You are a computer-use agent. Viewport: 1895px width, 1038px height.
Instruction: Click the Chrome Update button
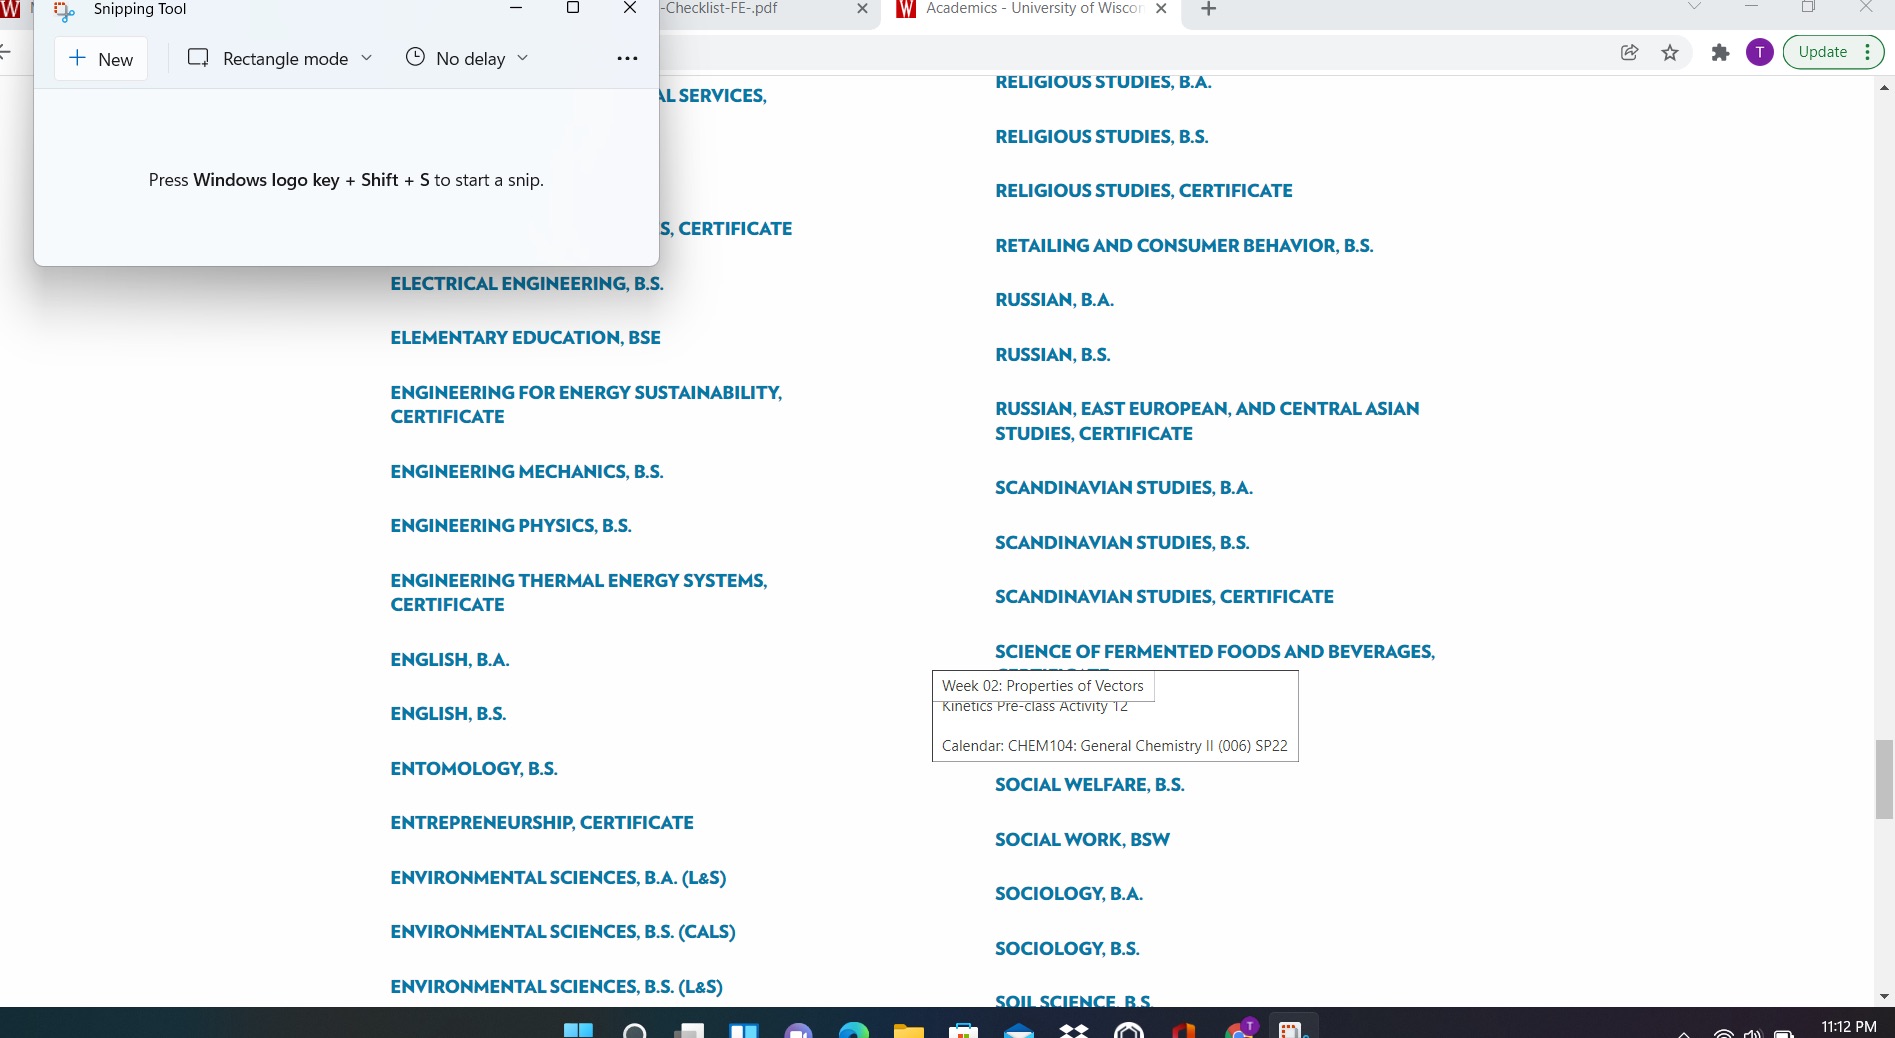coord(1822,52)
